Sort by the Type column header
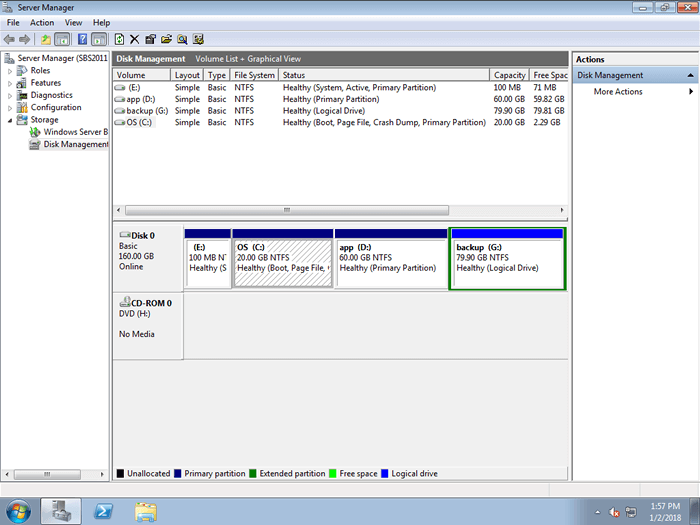This screenshot has height=525, width=700. 217,75
